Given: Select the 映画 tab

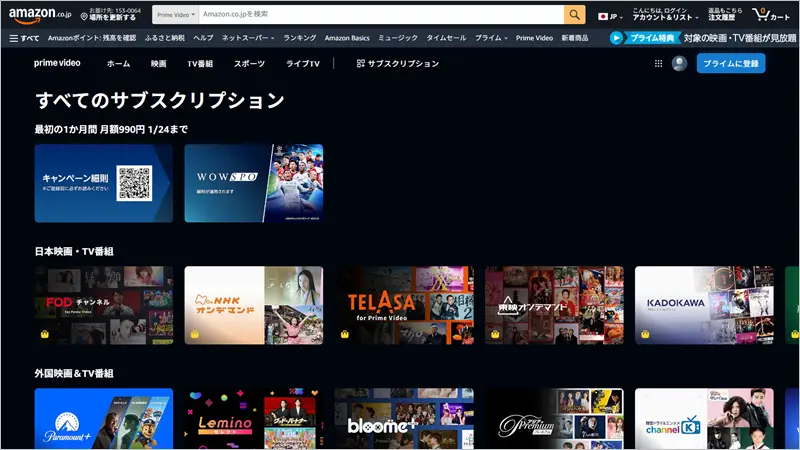Looking at the screenshot, I should point(159,63).
